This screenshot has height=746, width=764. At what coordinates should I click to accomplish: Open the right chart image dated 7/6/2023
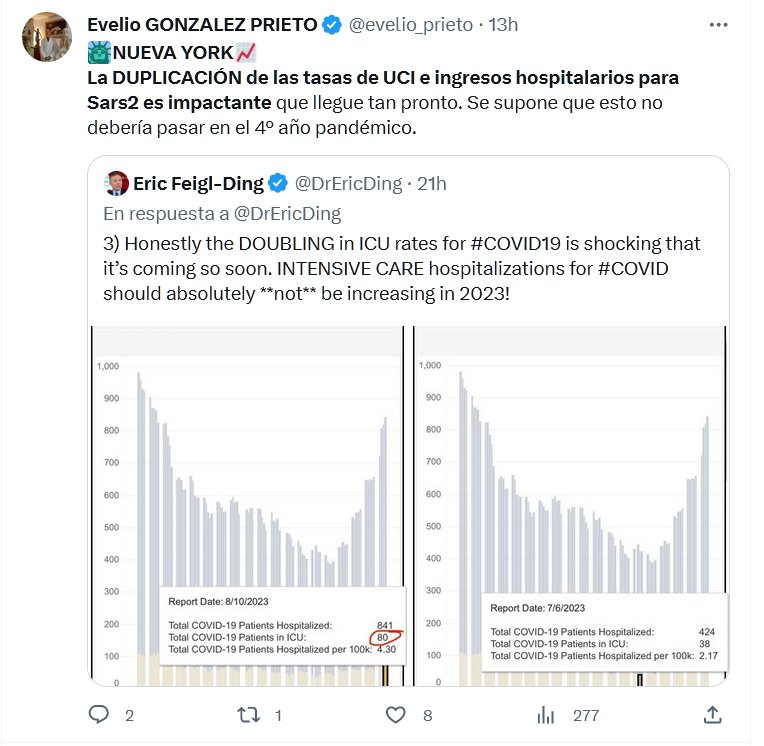tap(571, 506)
